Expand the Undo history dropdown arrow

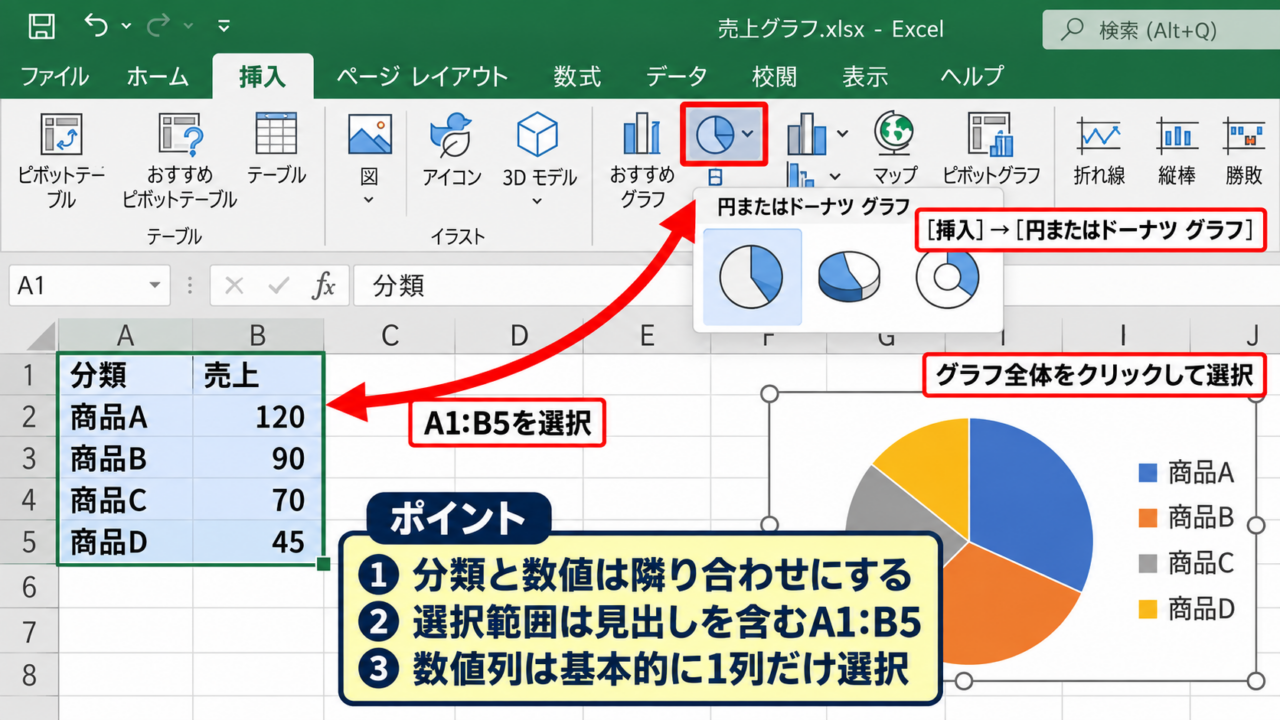click(125, 26)
